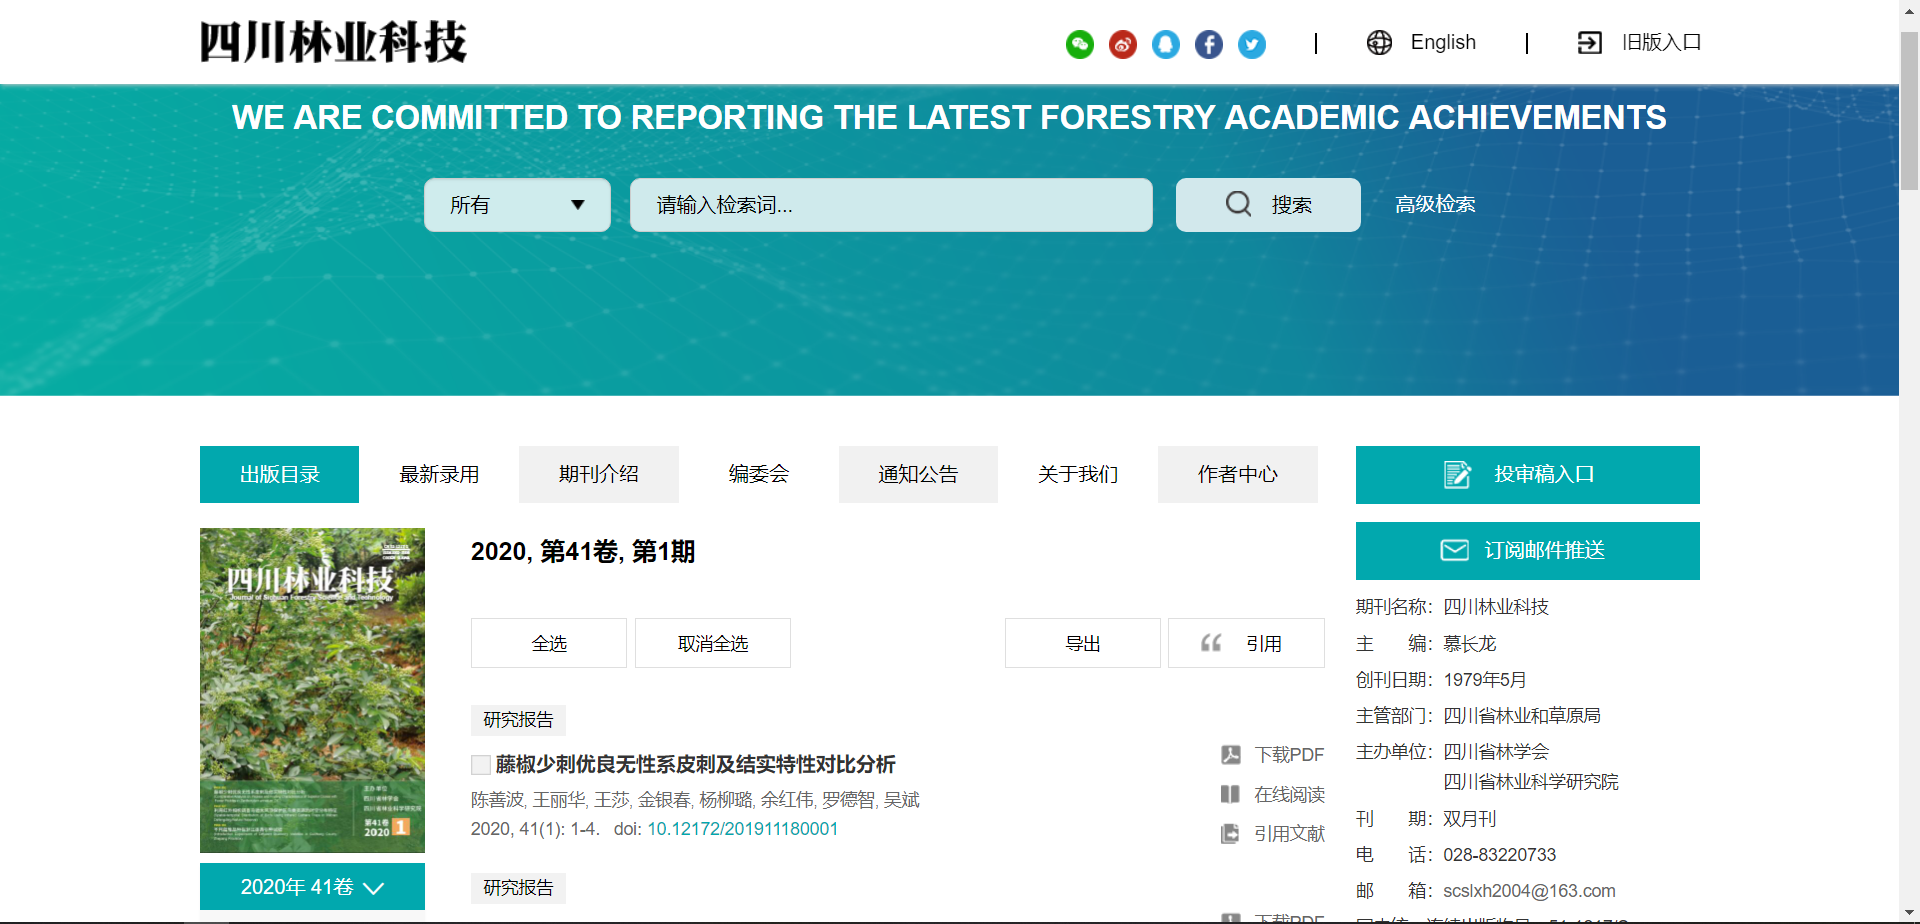Viewport: 1920px width, 924px height.
Task: Expand the 2020年 41卷 volume selector
Action: (x=312, y=887)
